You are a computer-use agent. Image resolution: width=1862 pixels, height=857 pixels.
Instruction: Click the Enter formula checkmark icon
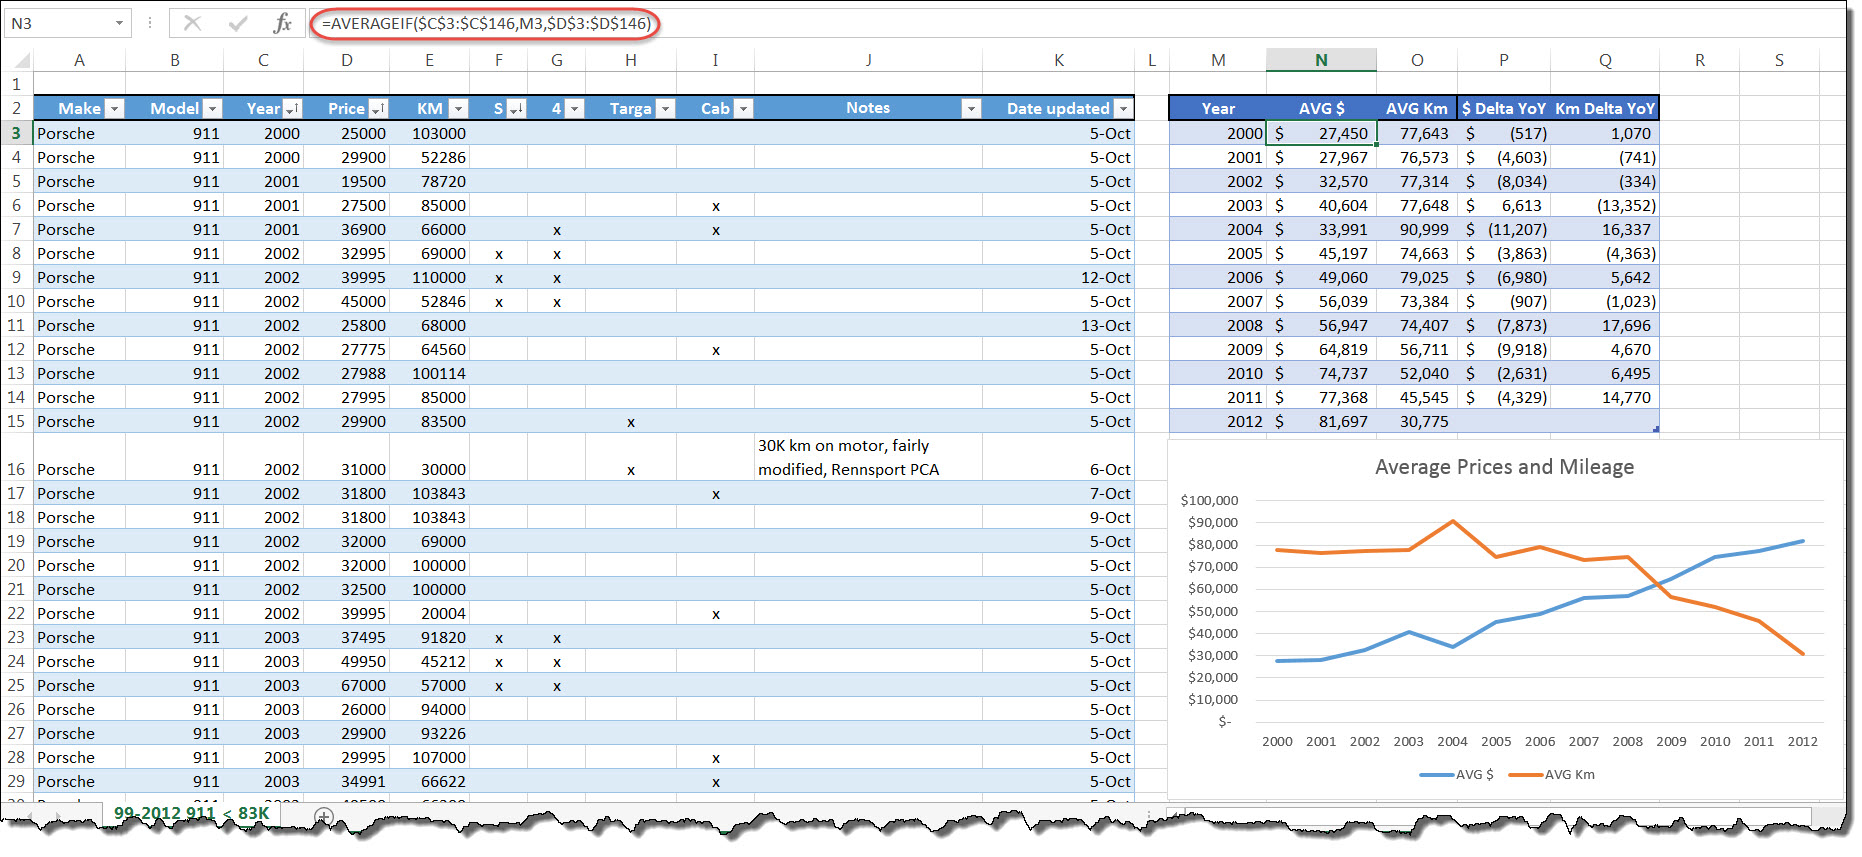point(238,23)
